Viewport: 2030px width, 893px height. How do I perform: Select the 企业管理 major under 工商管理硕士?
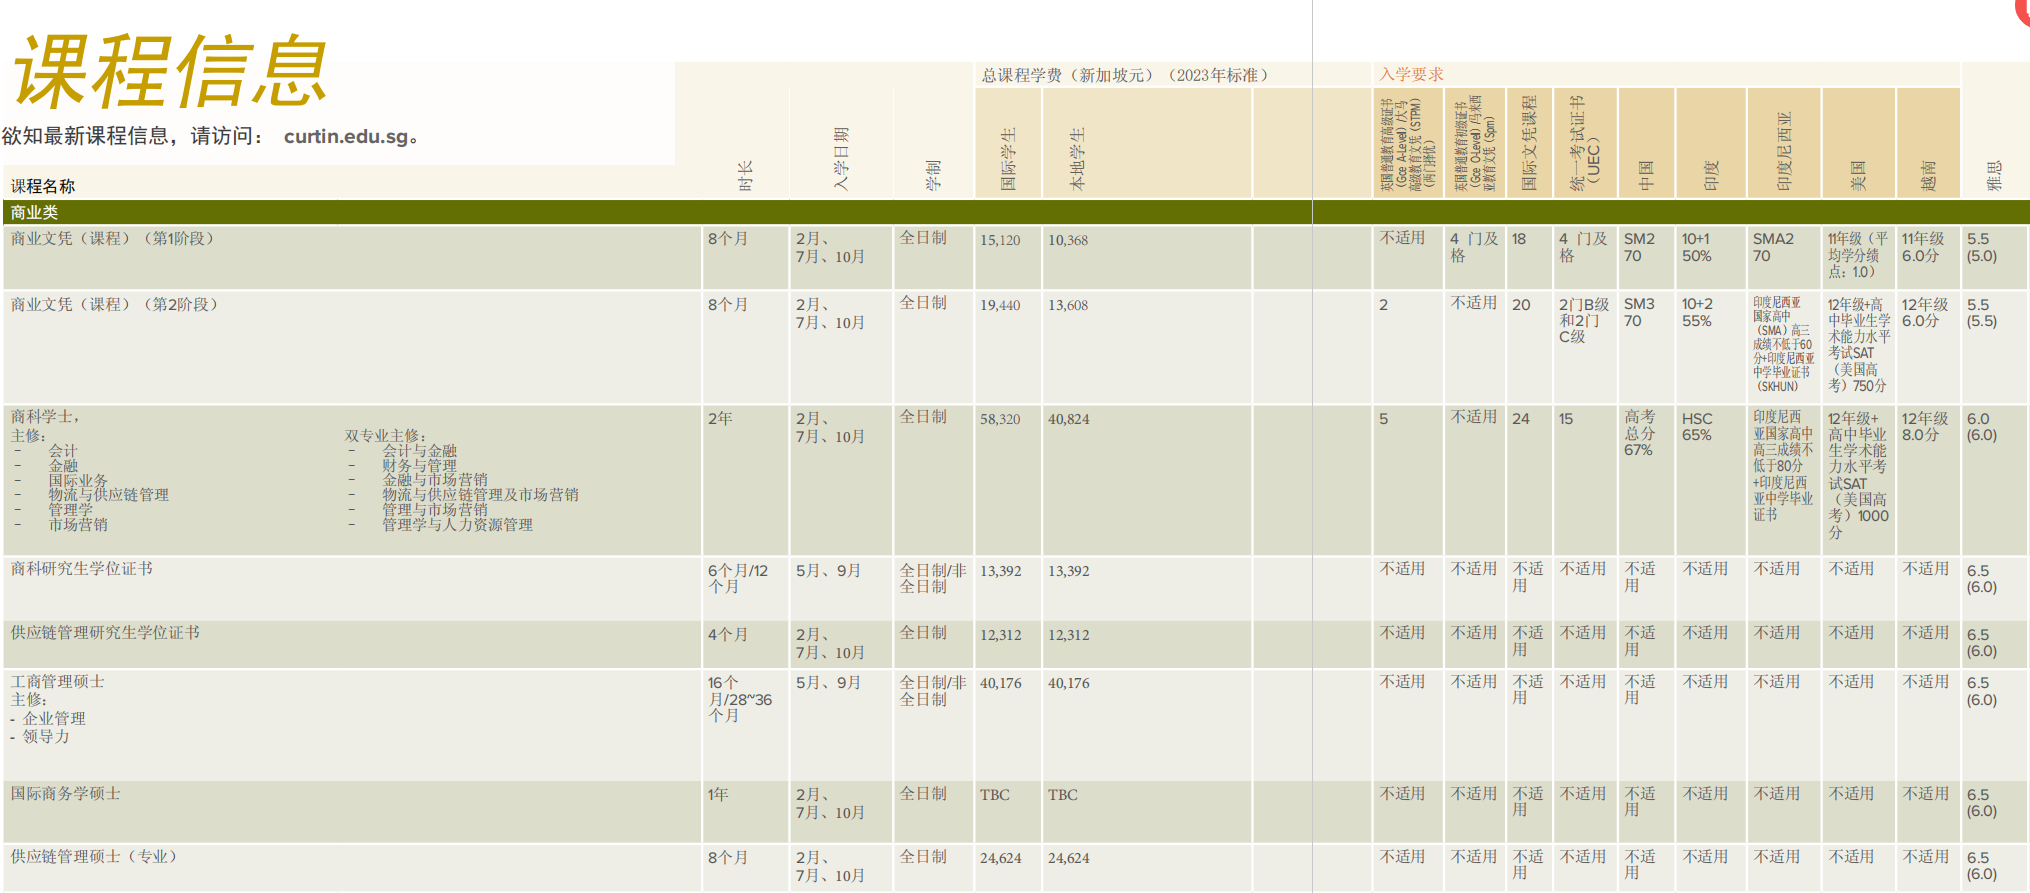pyautogui.click(x=54, y=718)
